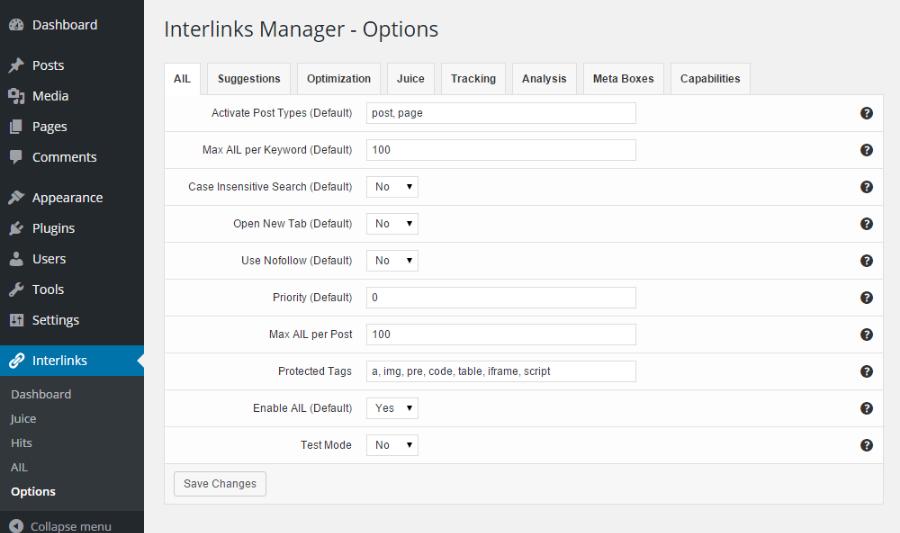Open the Test Mode dropdown
Image resolution: width=900 pixels, height=533 pixels.
point(392,445)
